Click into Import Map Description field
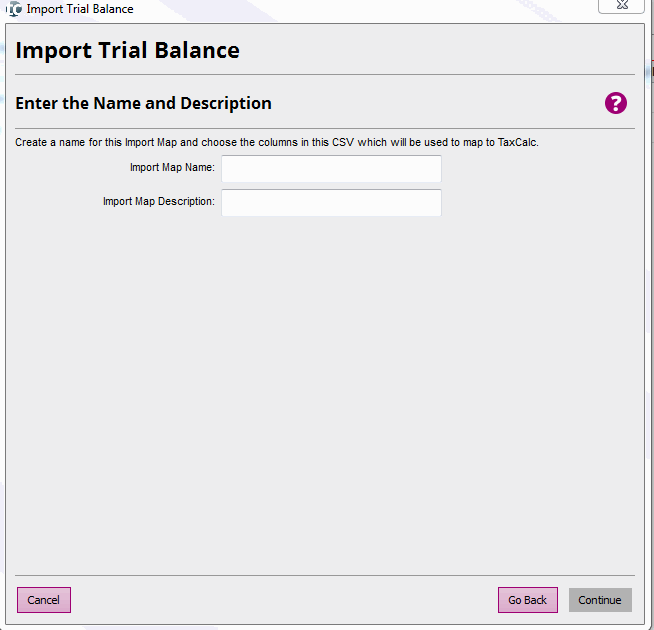This screenshot has width=654, height=630. (x=331, y=202)
